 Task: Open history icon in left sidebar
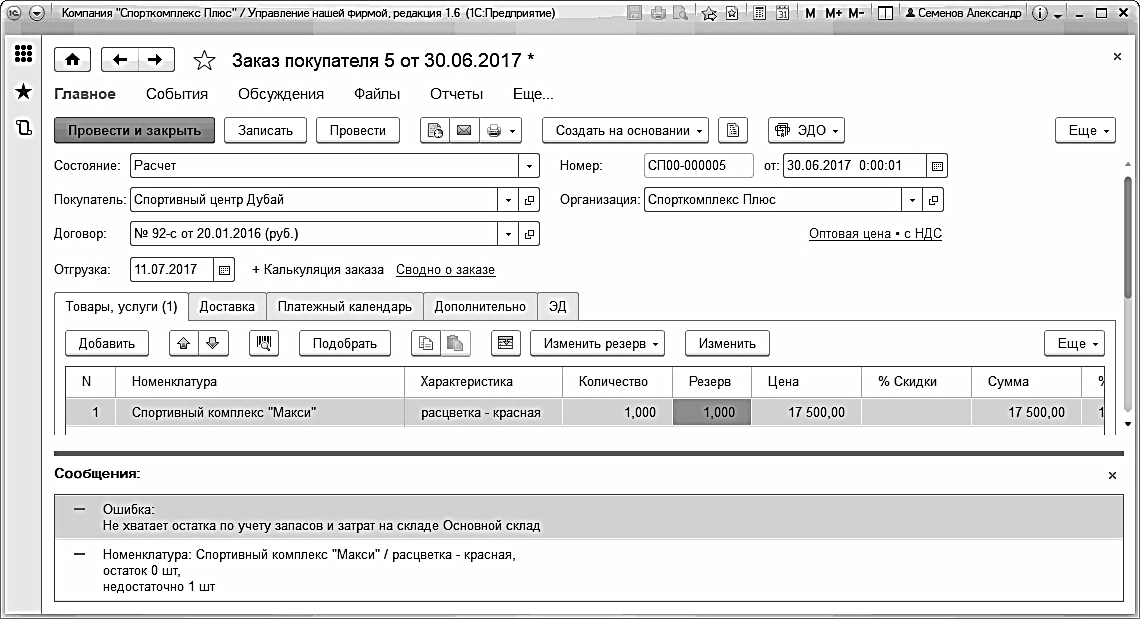point(23,129)
